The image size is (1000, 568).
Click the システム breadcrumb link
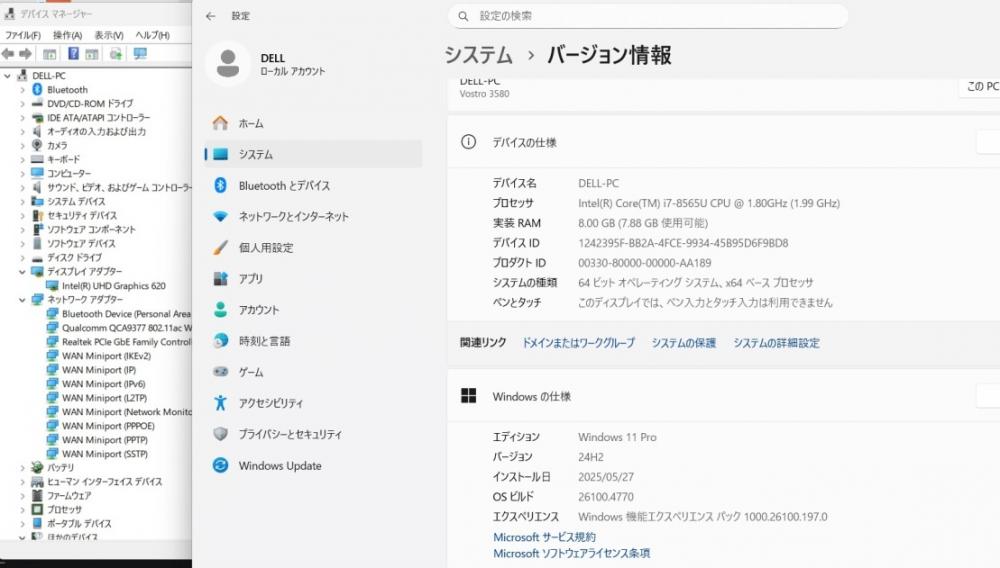pyautogui.click(x=478, y=55)
